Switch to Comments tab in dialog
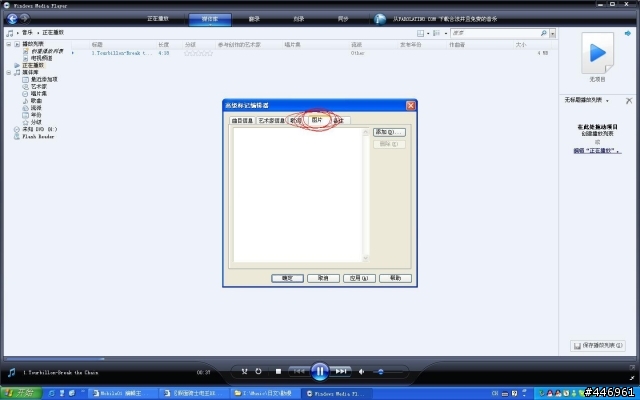The height and width of the screenshot is (400, 640). pos(339,120)
